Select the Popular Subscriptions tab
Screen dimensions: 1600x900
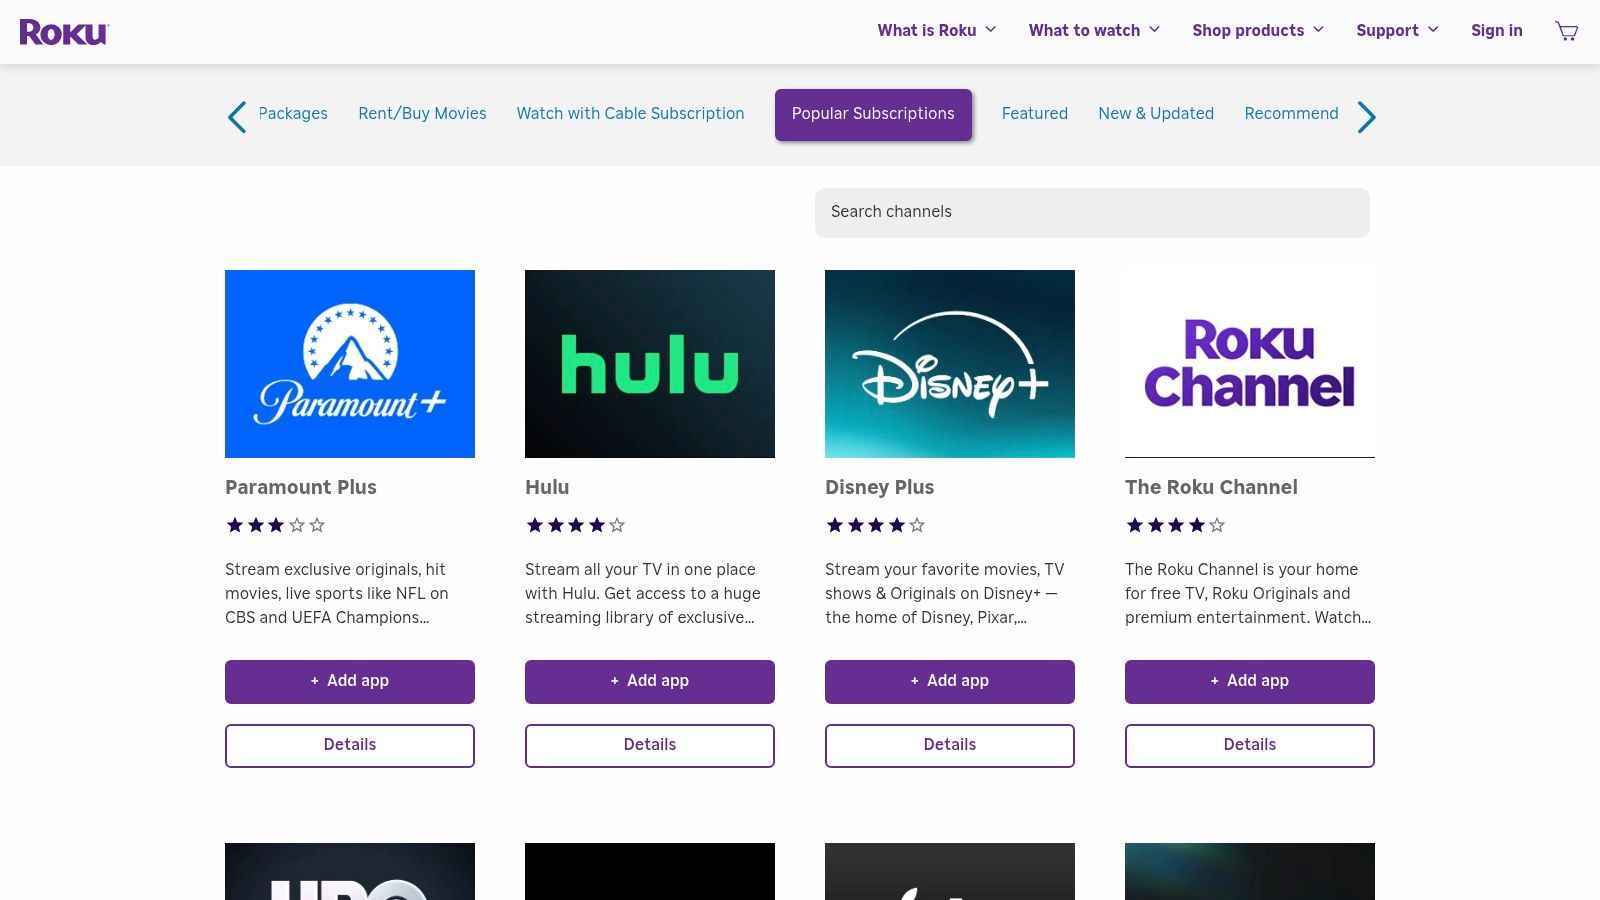(873, 114)
